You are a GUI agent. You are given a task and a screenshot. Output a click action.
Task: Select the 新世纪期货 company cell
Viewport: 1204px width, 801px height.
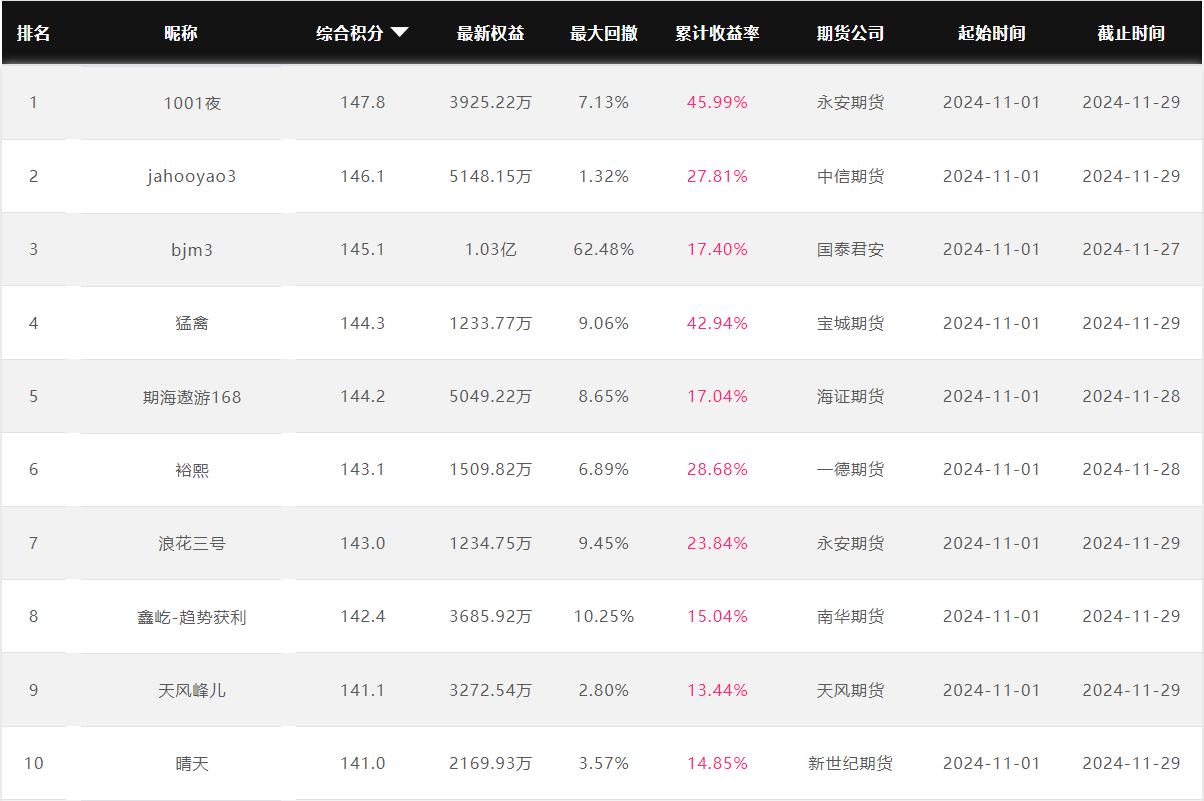851,763
